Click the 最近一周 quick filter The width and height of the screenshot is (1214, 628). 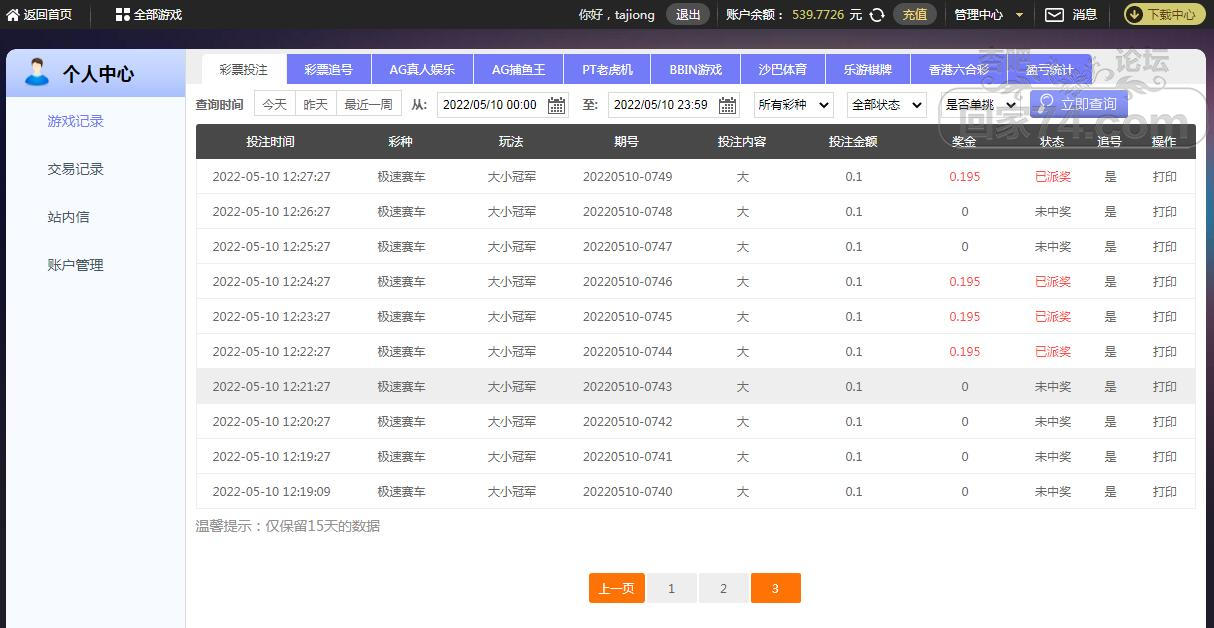369,104
